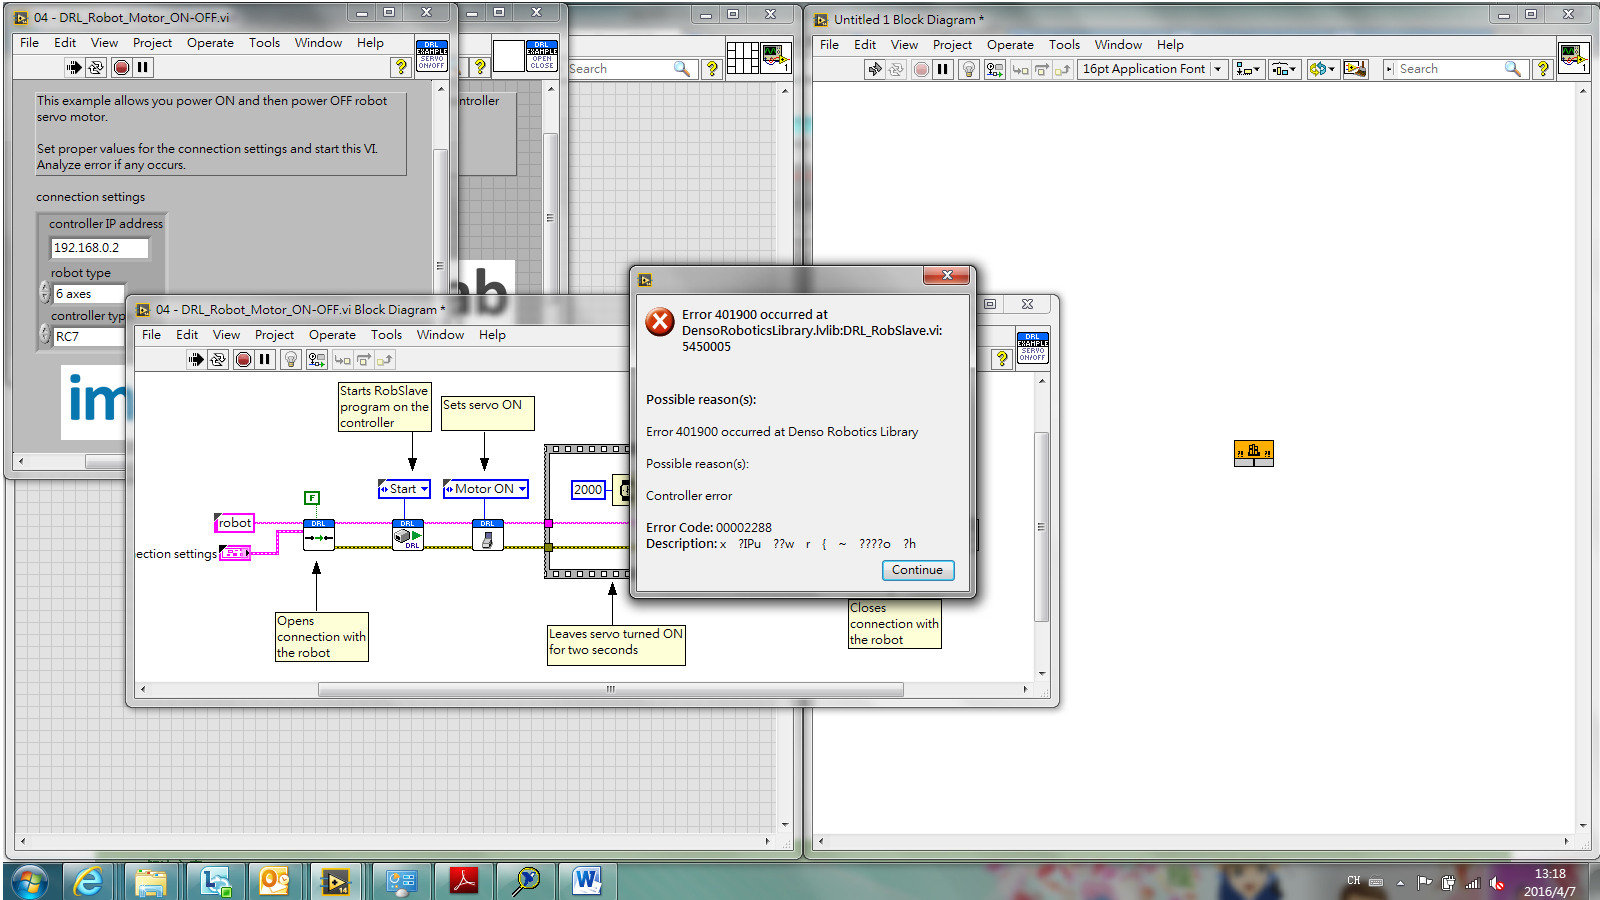The image size is (1600, 900).
Task: Run the 04 Block Diagram VI
Action: 196,359
